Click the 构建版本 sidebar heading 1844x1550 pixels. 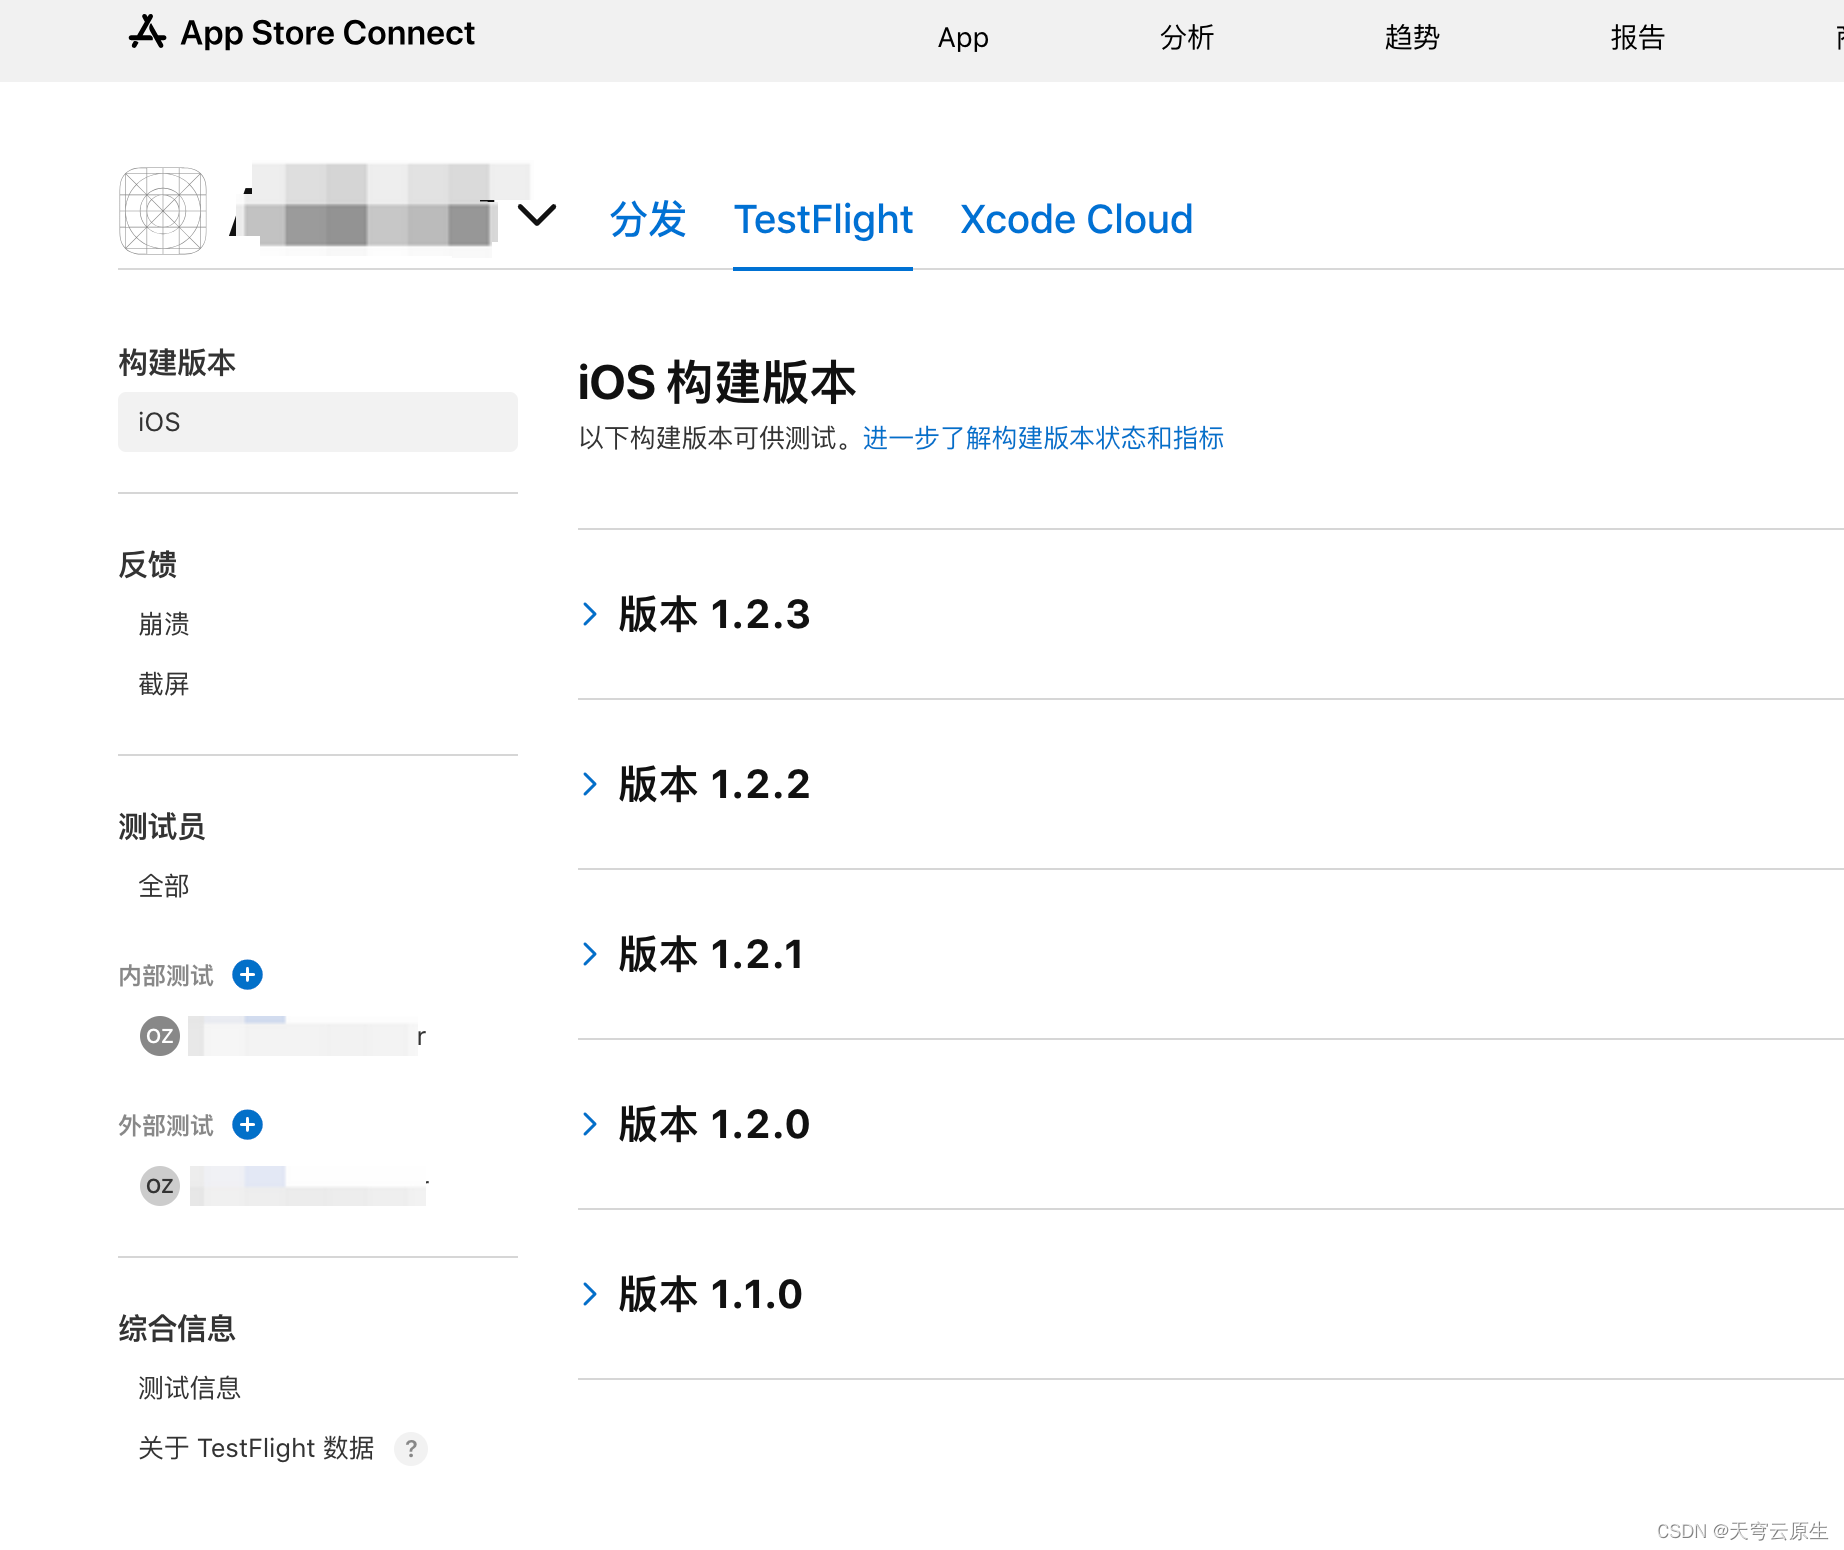pyautogui.click(x=177, y=362)
